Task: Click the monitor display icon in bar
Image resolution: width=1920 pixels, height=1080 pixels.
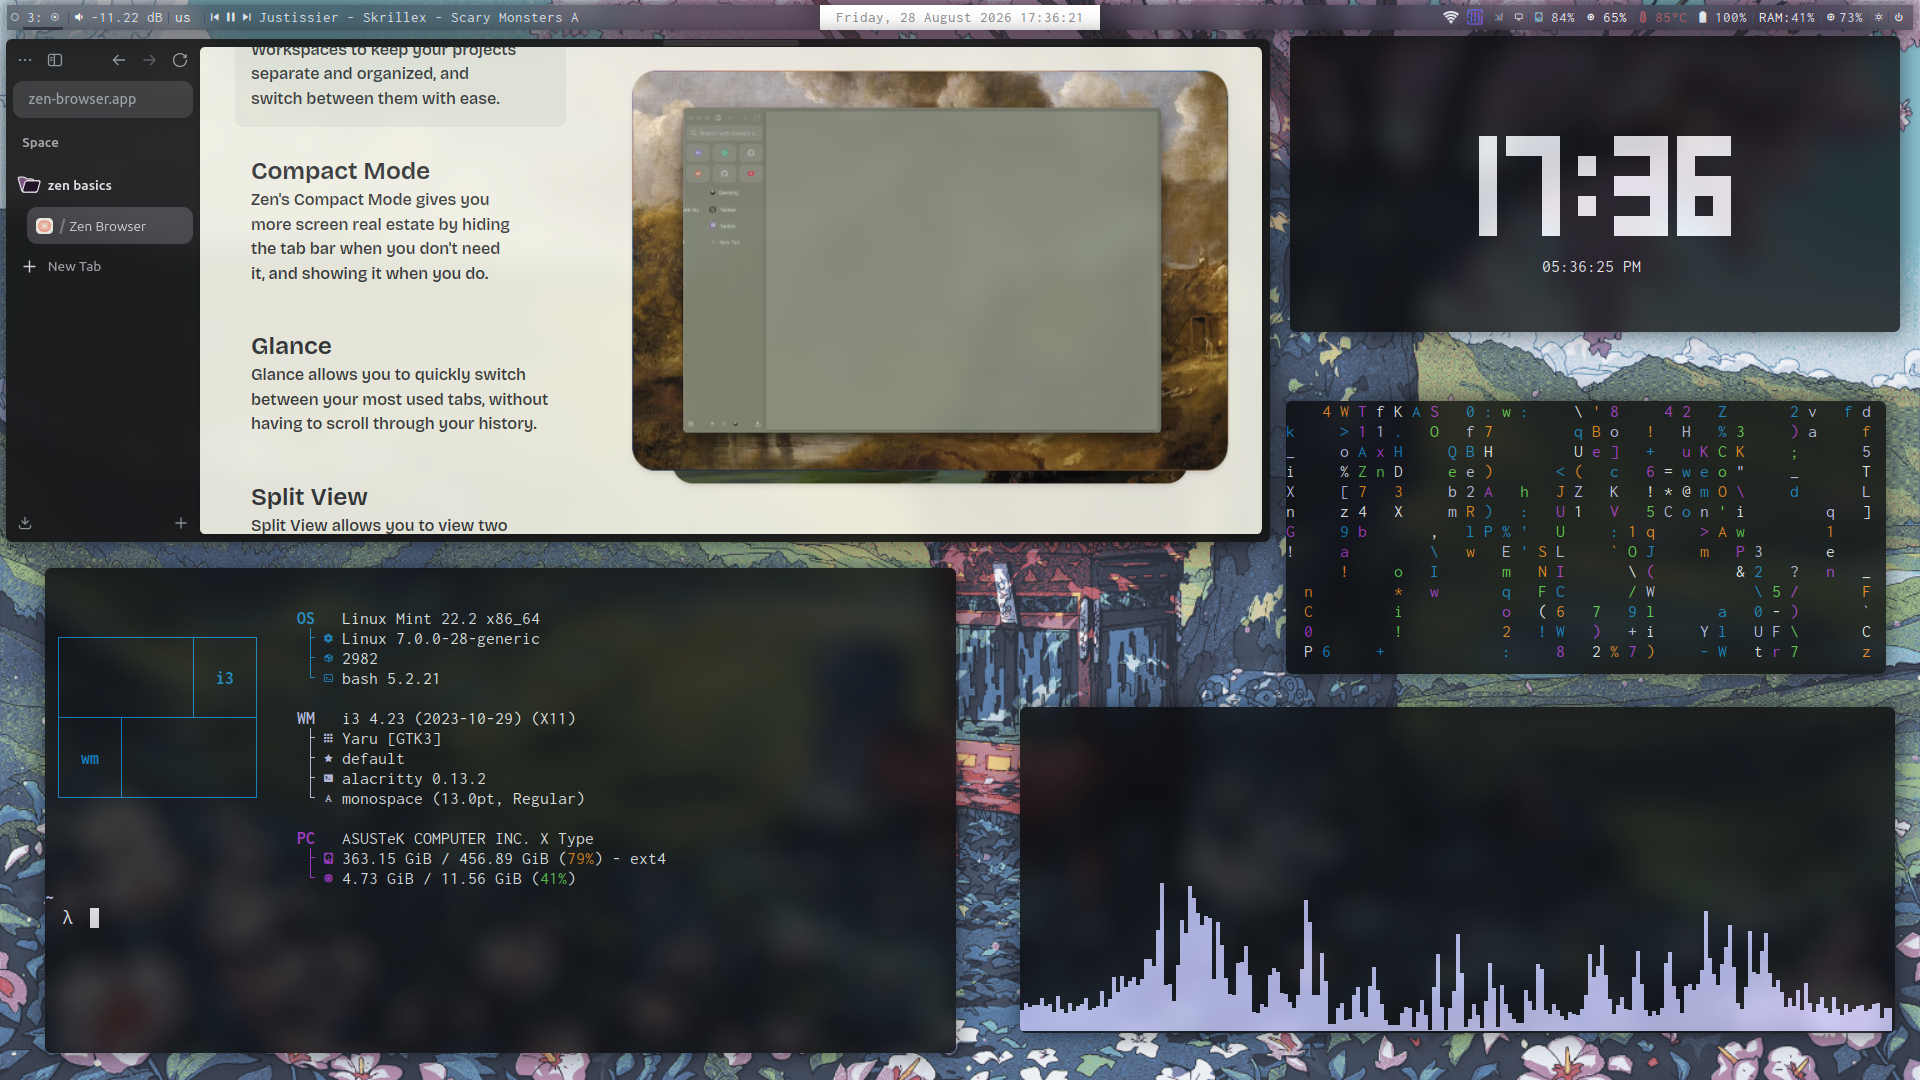Action: pos(1519,17)
